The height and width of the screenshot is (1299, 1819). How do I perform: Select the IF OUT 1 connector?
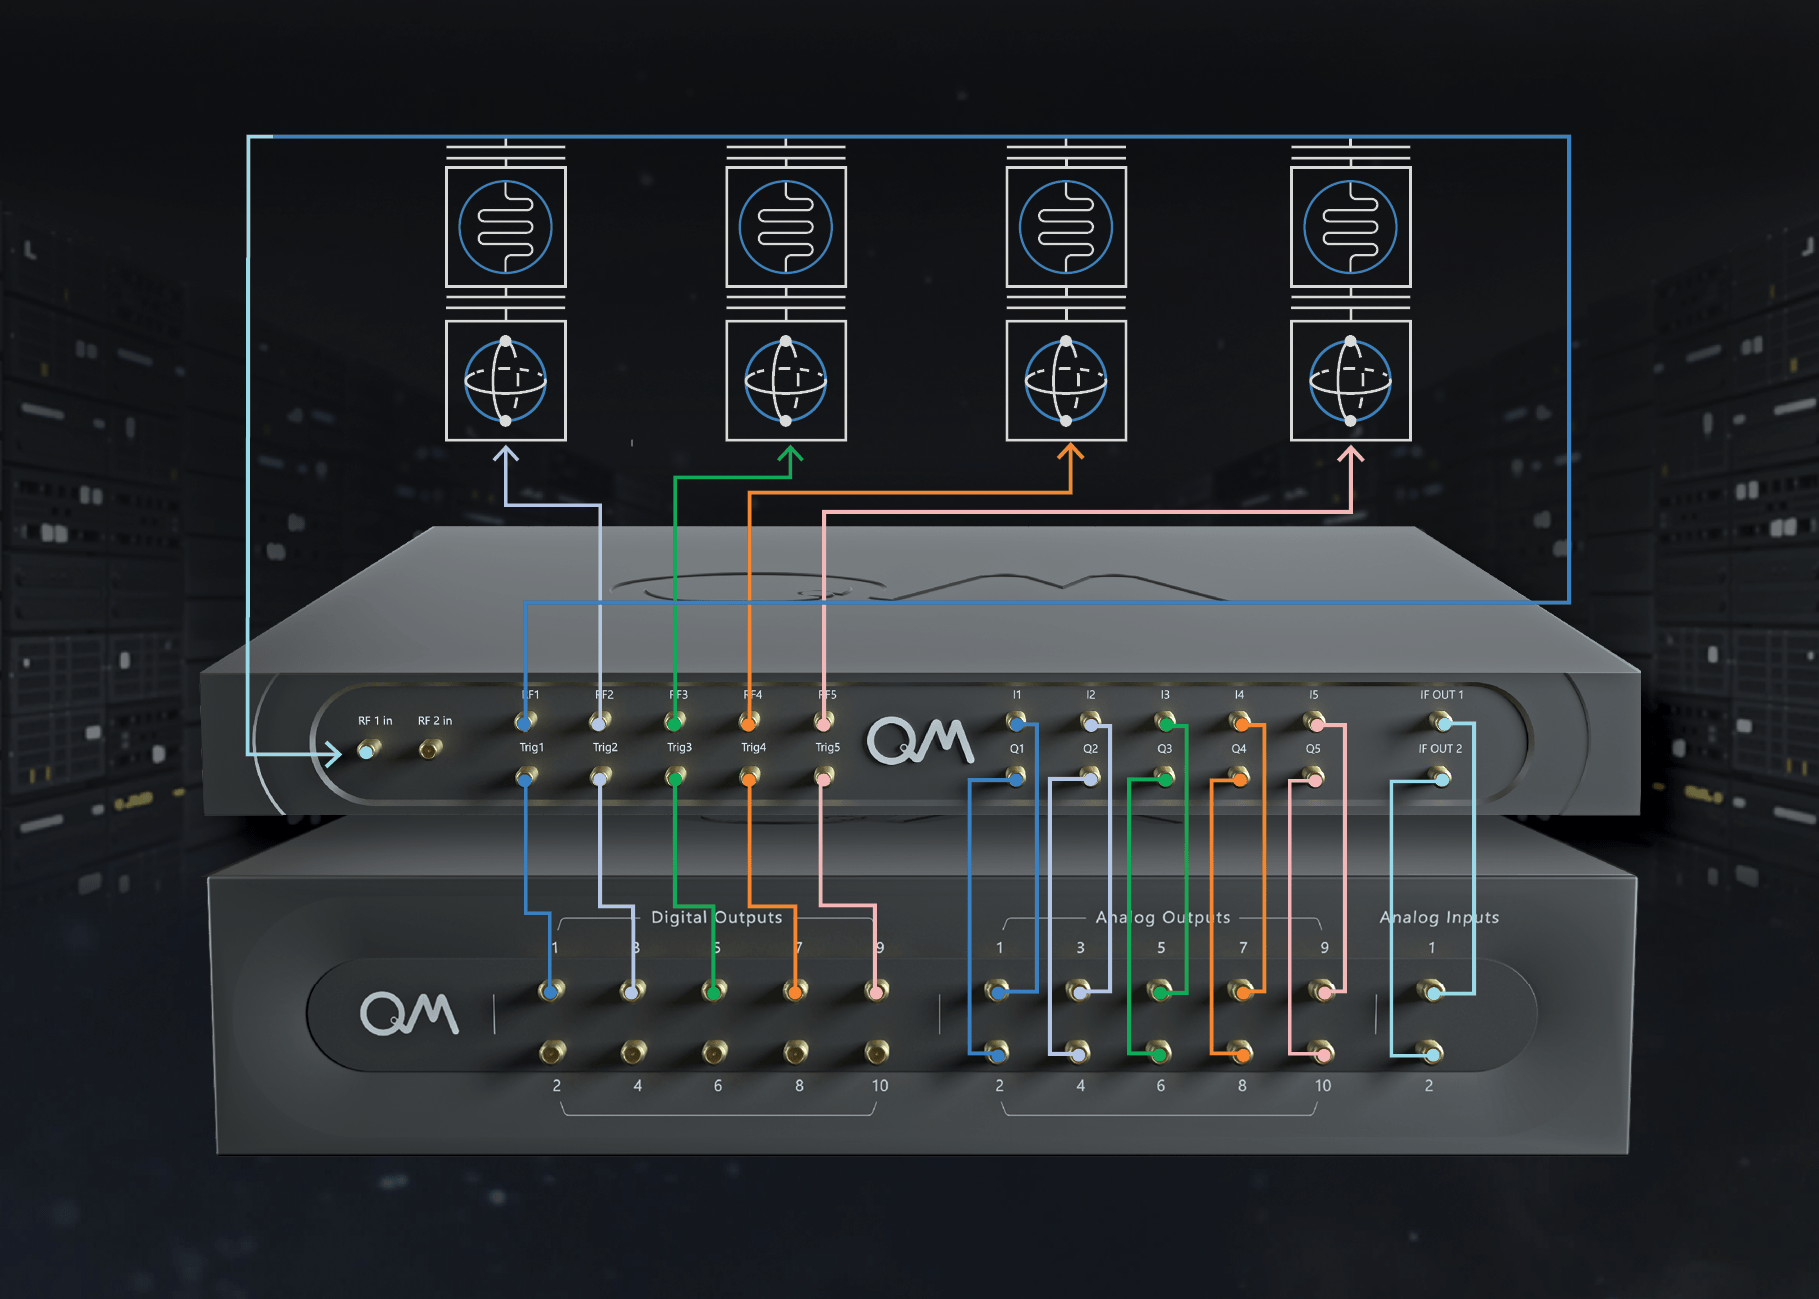pos(1441,721)
